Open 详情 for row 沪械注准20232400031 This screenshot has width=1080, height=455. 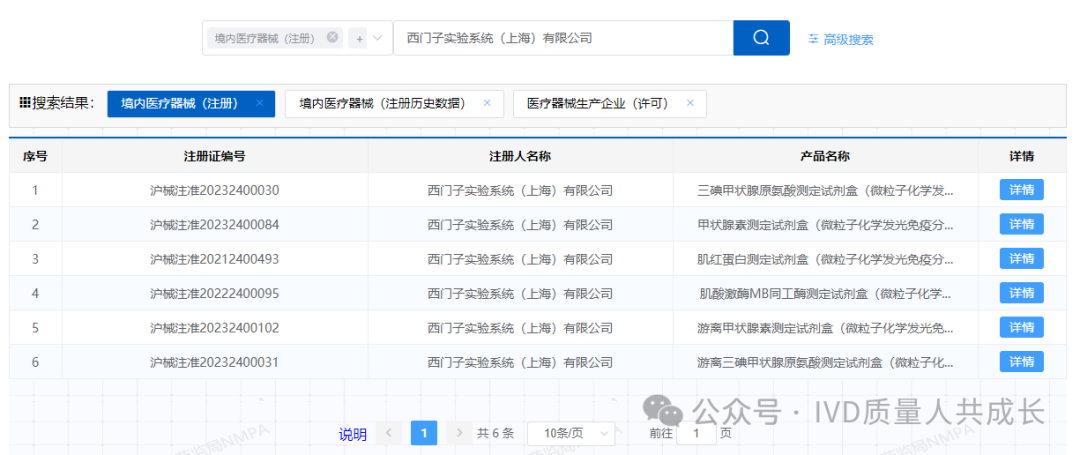[1021, 362]
